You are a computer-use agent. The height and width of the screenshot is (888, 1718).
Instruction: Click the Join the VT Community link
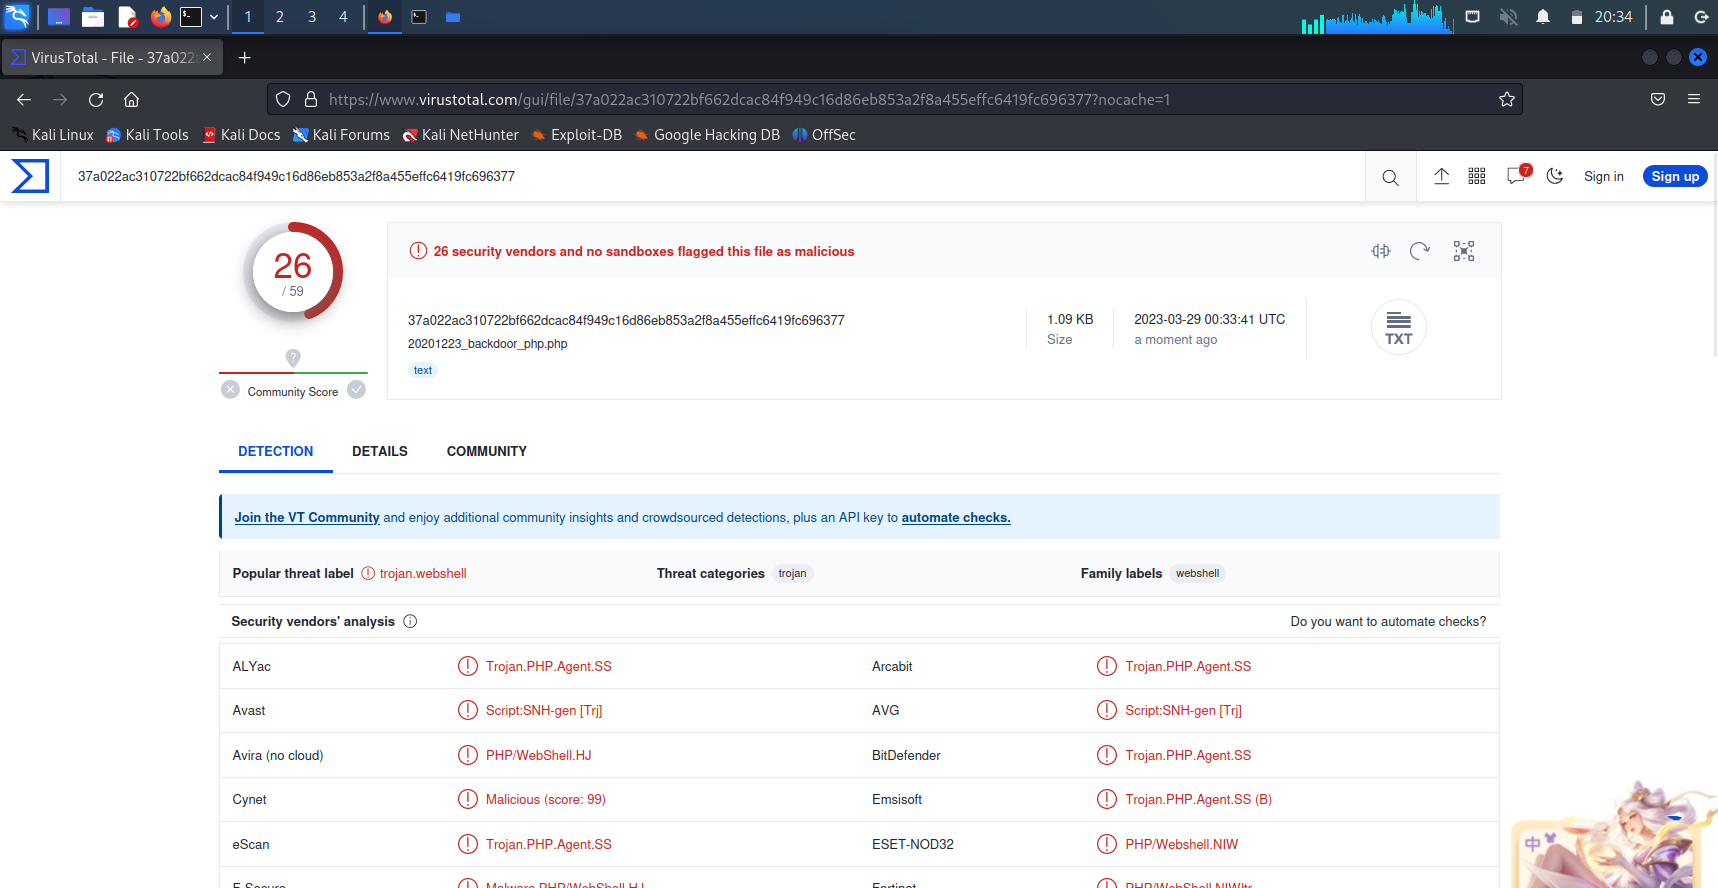[307, 518]
